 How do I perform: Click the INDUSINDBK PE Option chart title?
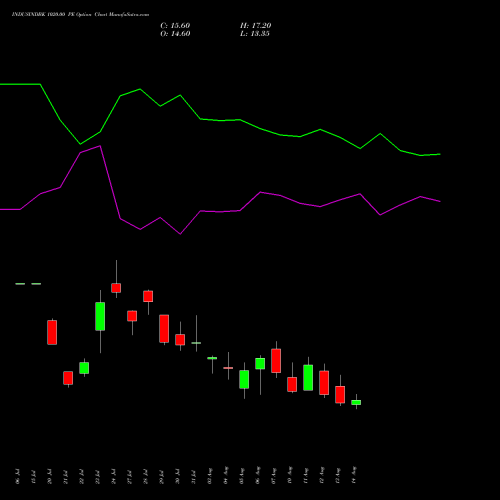(x=80, y=14)
